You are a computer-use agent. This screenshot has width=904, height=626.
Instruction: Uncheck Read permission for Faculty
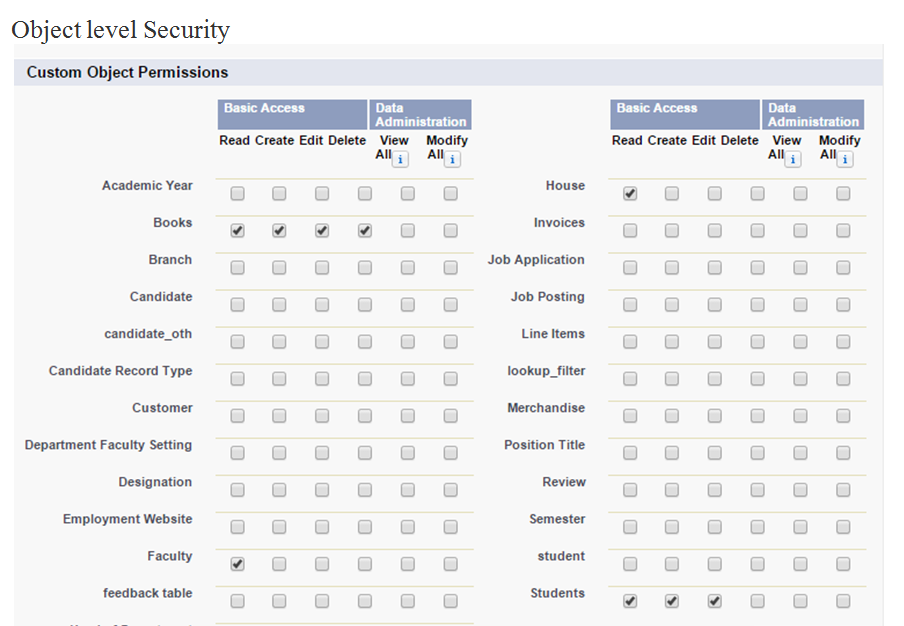click(x=237, y=564)
